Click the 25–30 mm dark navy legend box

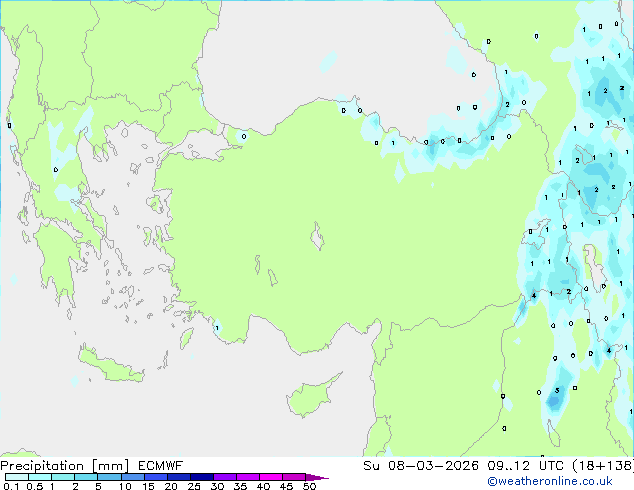click(x=202, y=477)
